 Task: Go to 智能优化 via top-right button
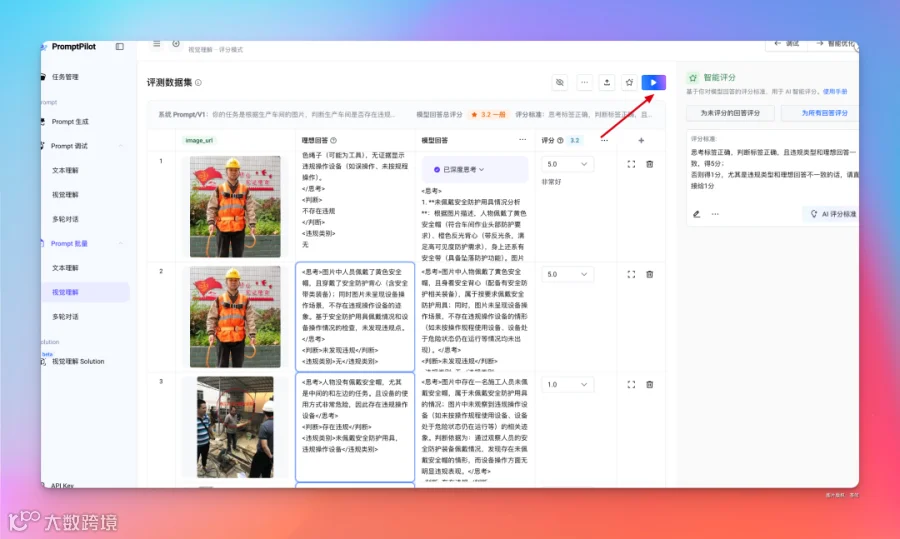tap(835, 44)
